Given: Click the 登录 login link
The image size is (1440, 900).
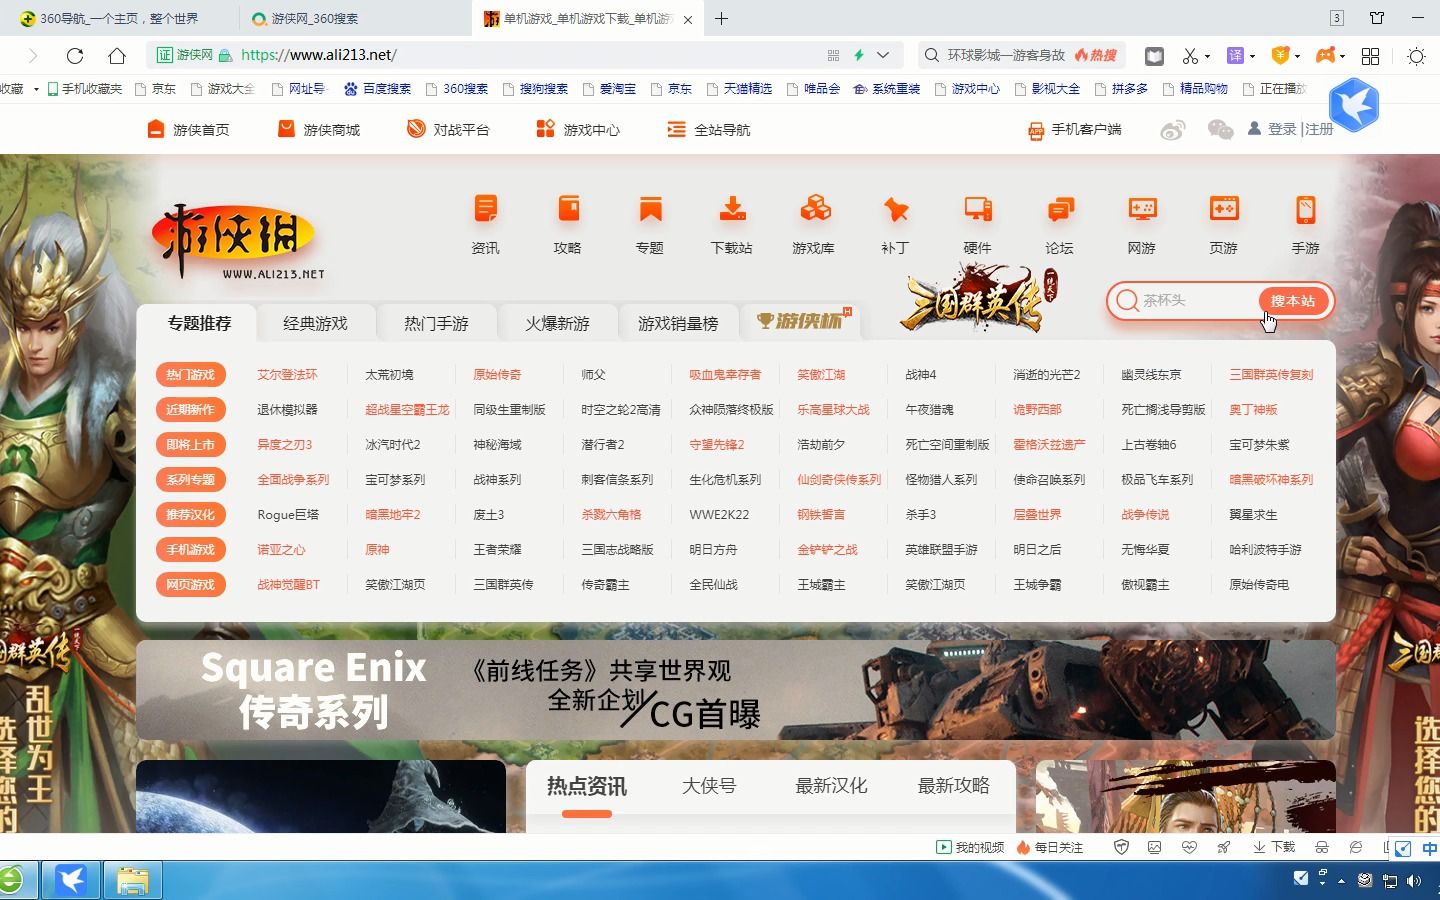Looking at the screenshot, I should coord(1282,129).
